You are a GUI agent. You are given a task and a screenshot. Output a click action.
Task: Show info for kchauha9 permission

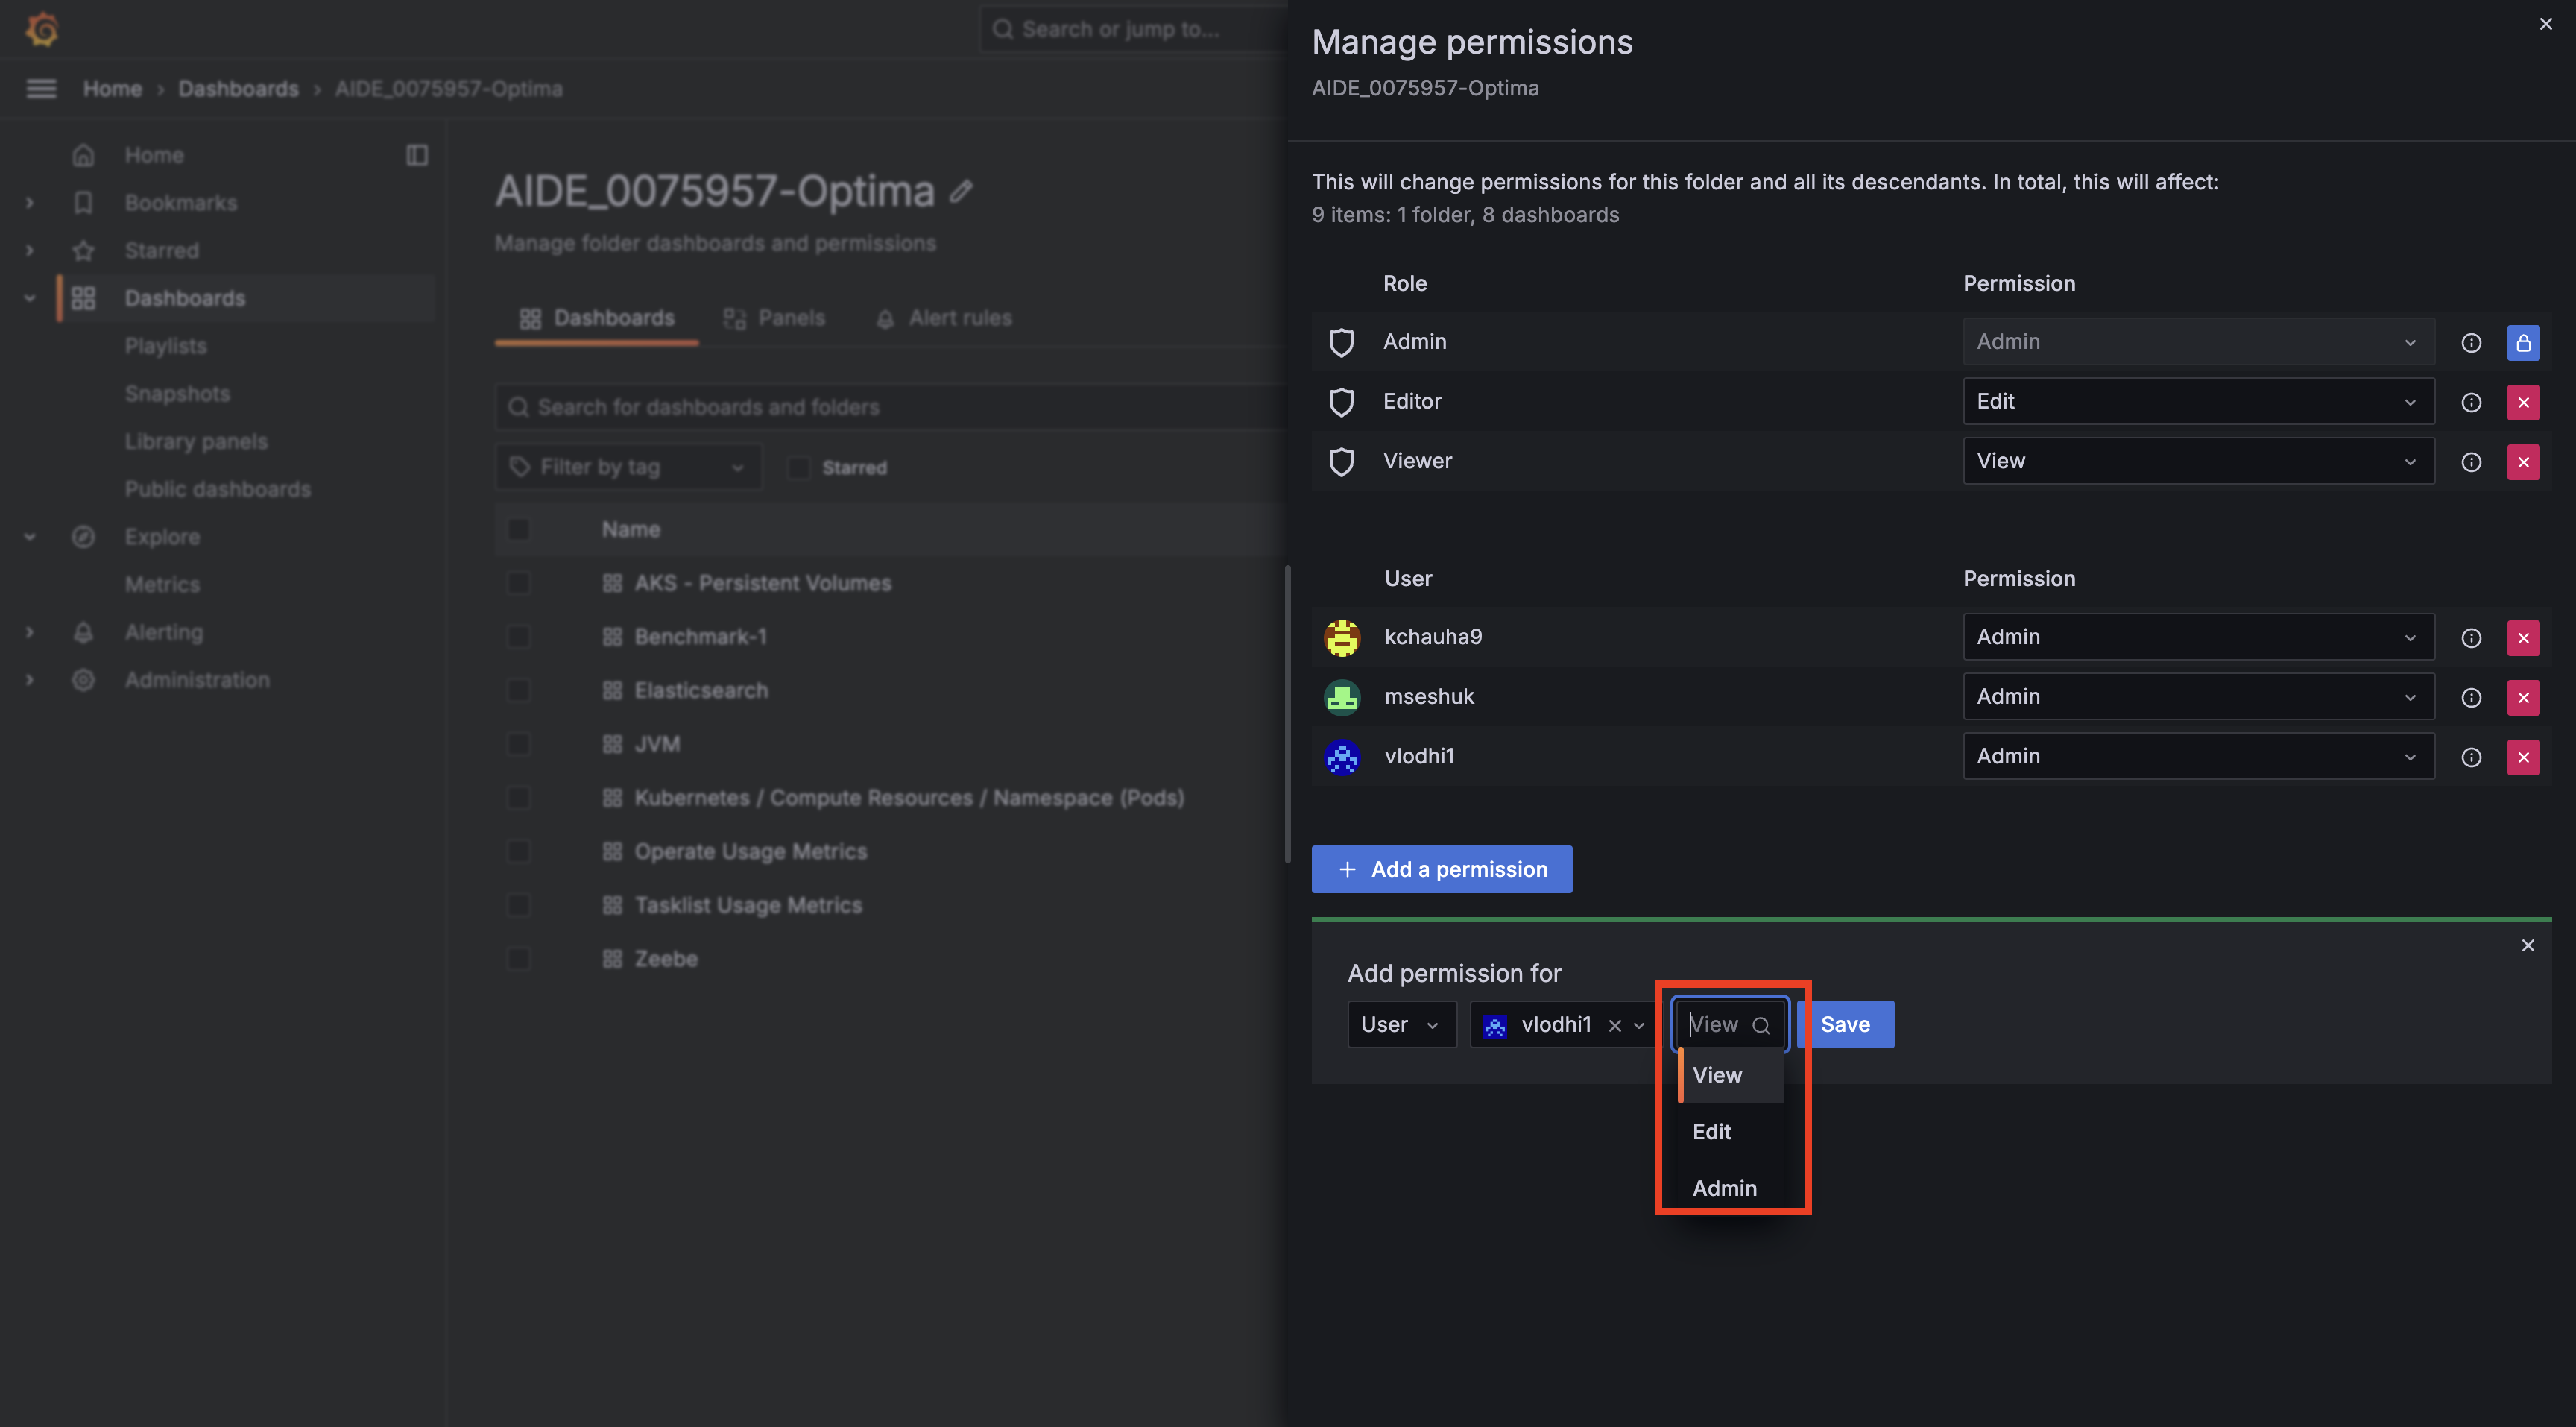click(2471, 638)
